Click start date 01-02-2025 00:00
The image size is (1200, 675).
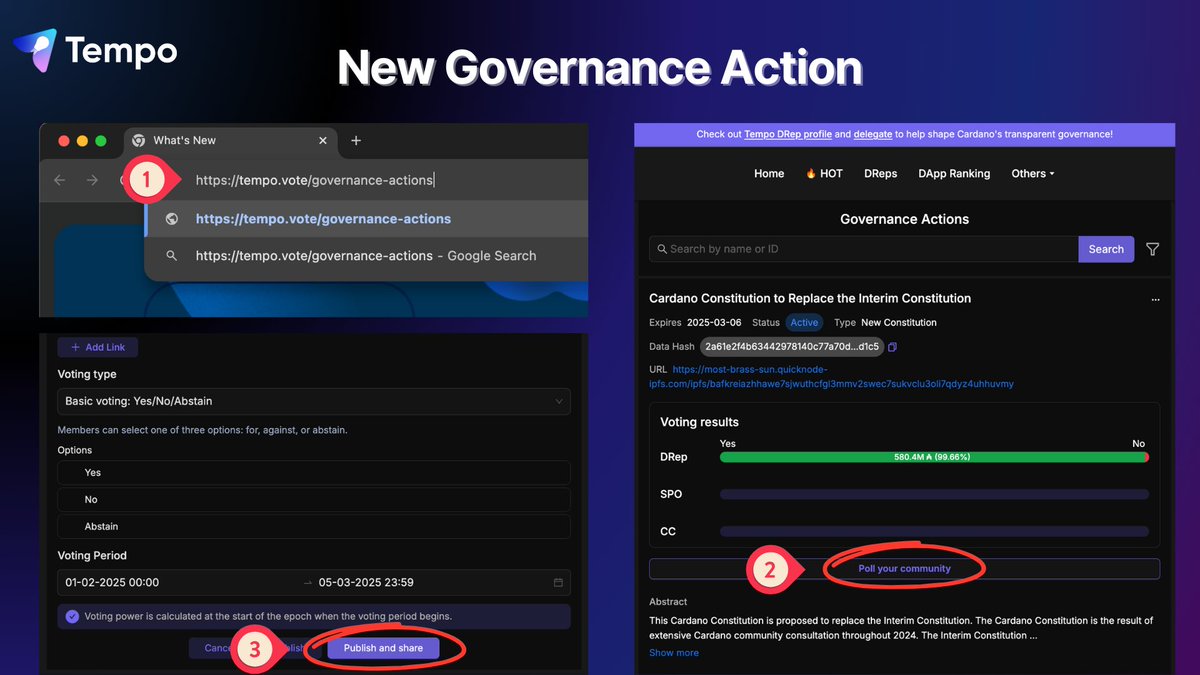(x=112, y=582)
